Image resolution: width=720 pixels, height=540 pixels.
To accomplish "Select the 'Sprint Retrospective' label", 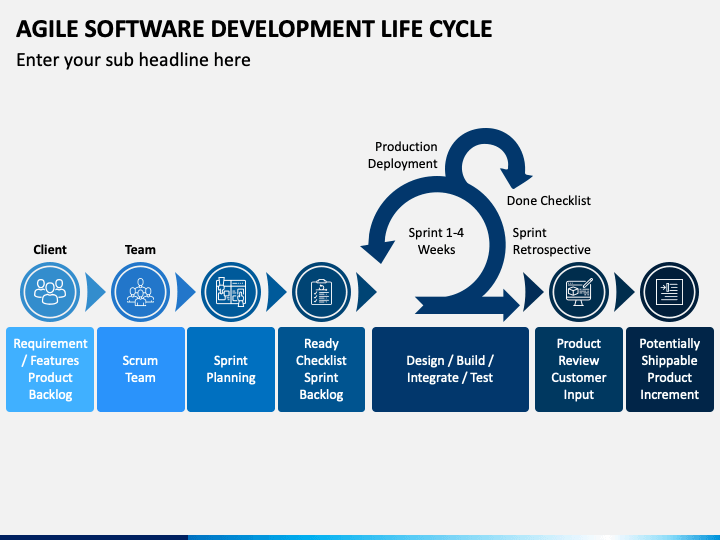I will click(551, 241).
